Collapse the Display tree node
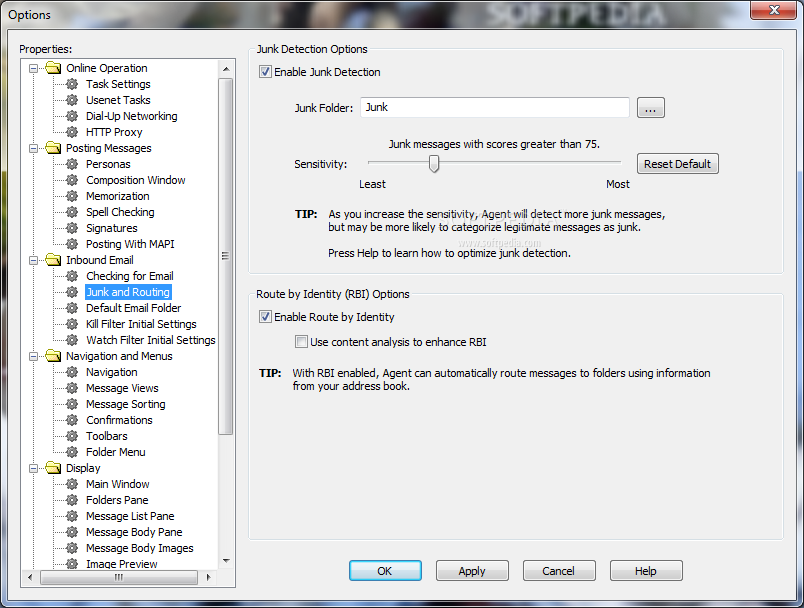804x608 pixels. tap(33, 468)
